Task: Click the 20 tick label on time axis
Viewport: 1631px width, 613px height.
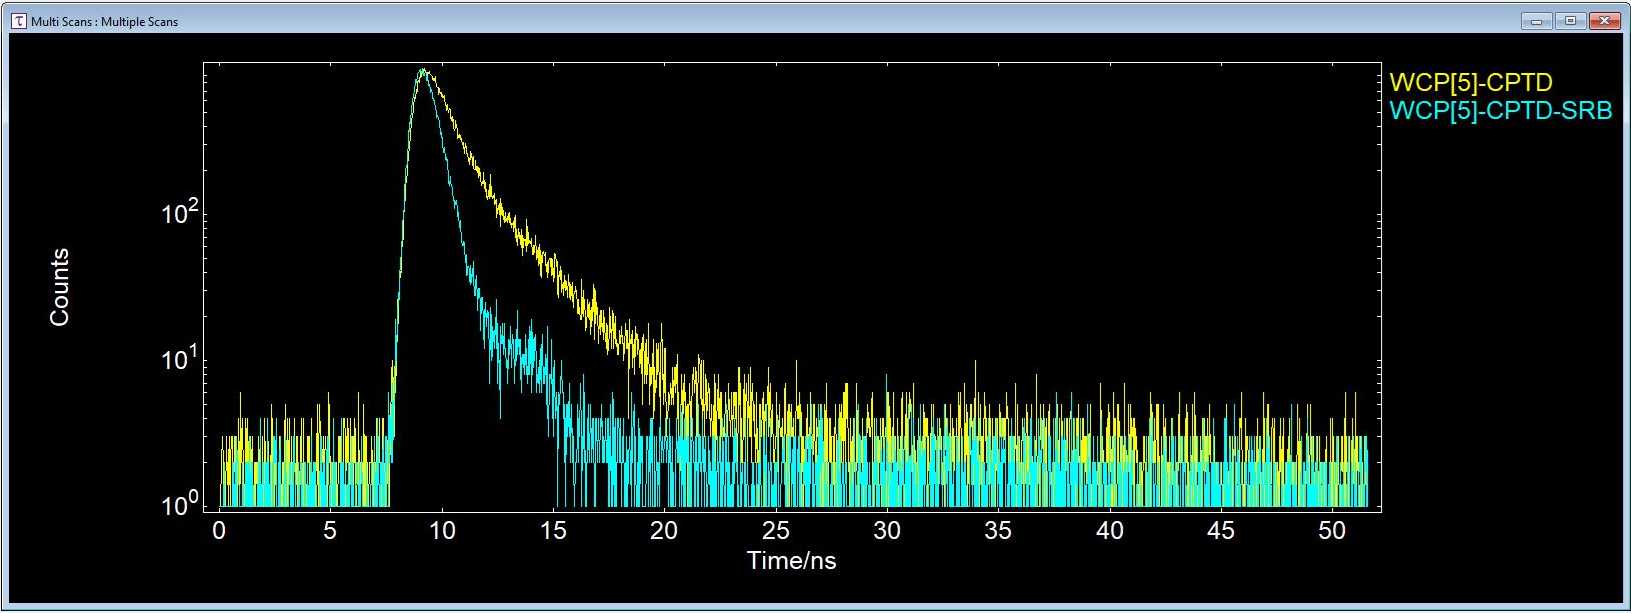Action: pos(664,531)
